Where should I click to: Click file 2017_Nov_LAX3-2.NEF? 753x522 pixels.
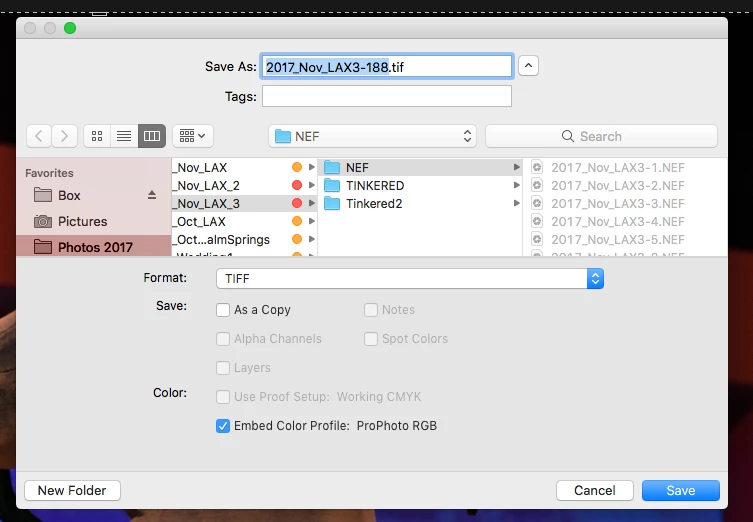(x=618, y=185)
